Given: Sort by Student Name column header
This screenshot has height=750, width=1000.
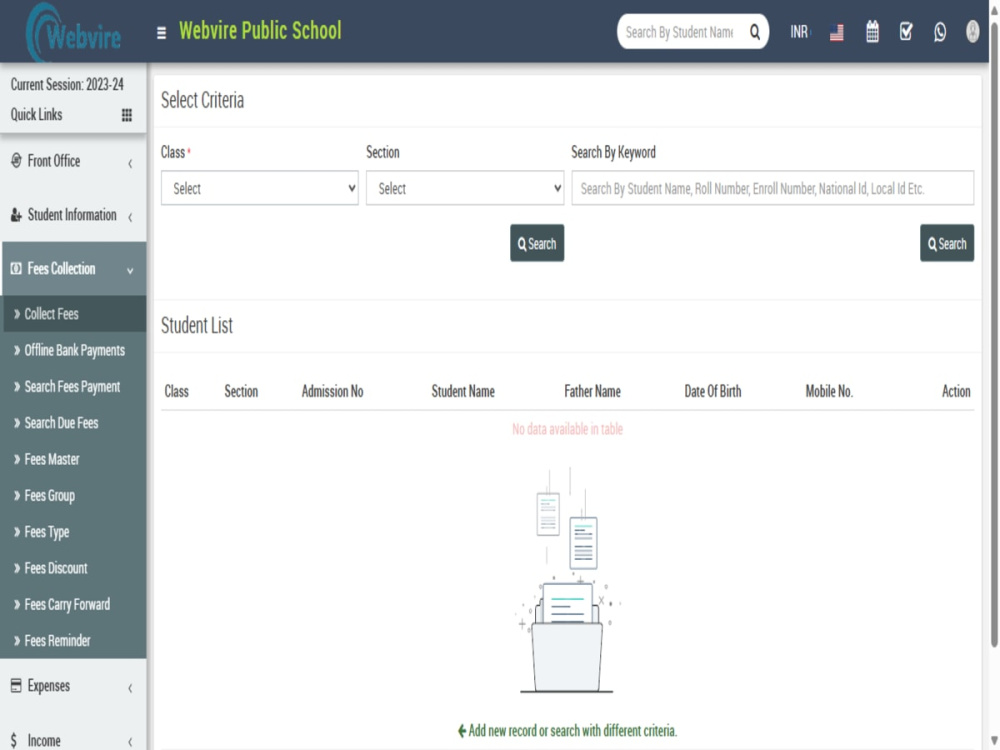Looking at the screenshot, I should pos(463,392).
